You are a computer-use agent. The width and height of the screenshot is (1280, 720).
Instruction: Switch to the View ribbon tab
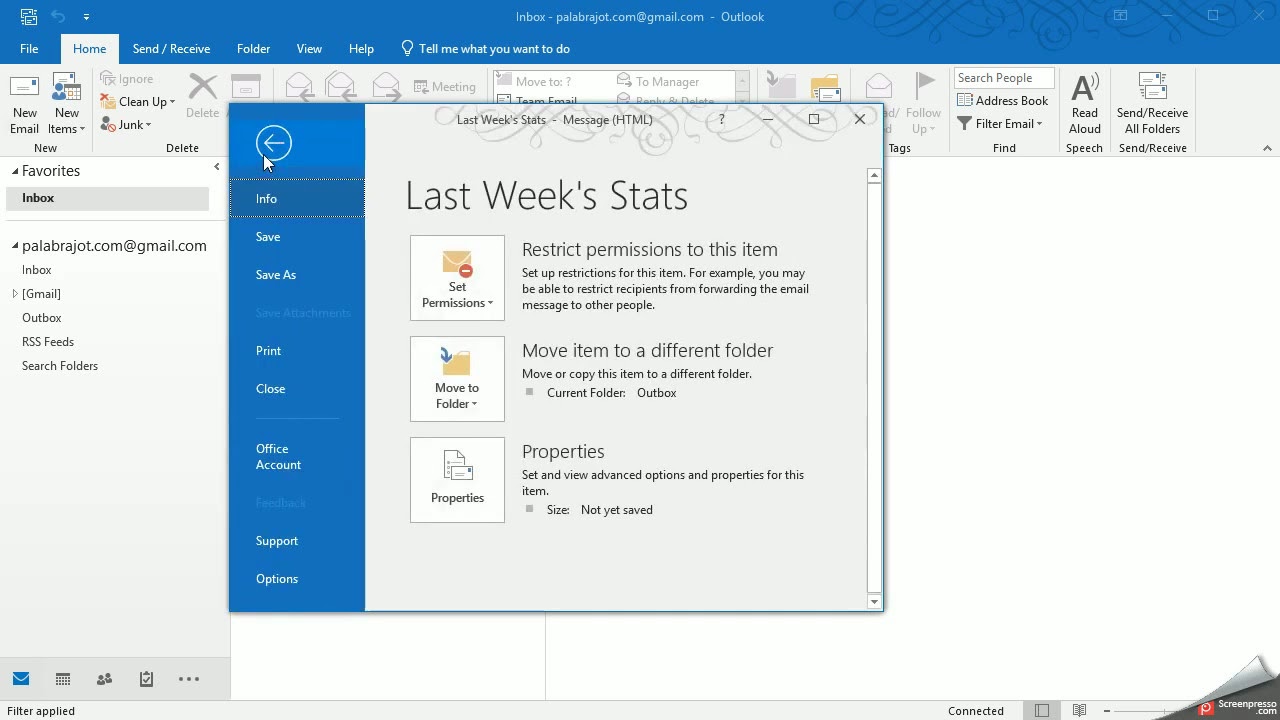tap(309, 48)
